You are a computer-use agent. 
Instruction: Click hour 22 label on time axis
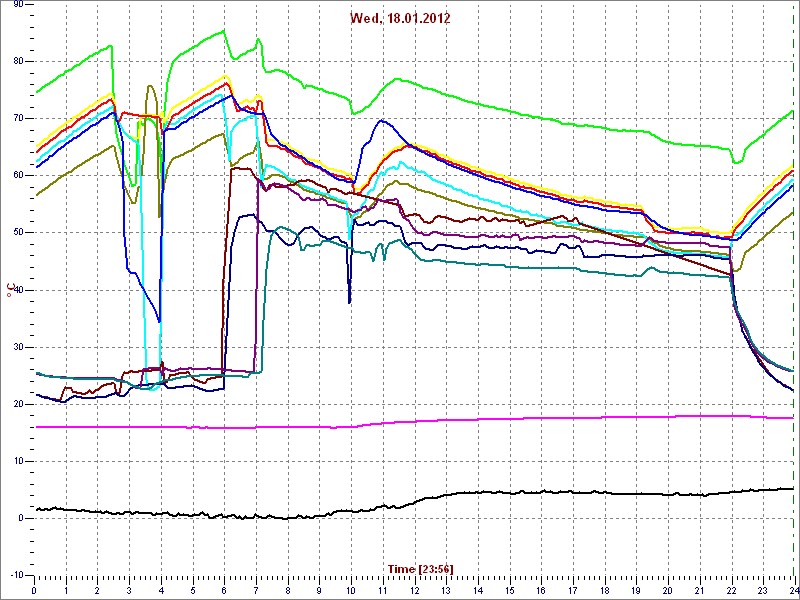732,590
